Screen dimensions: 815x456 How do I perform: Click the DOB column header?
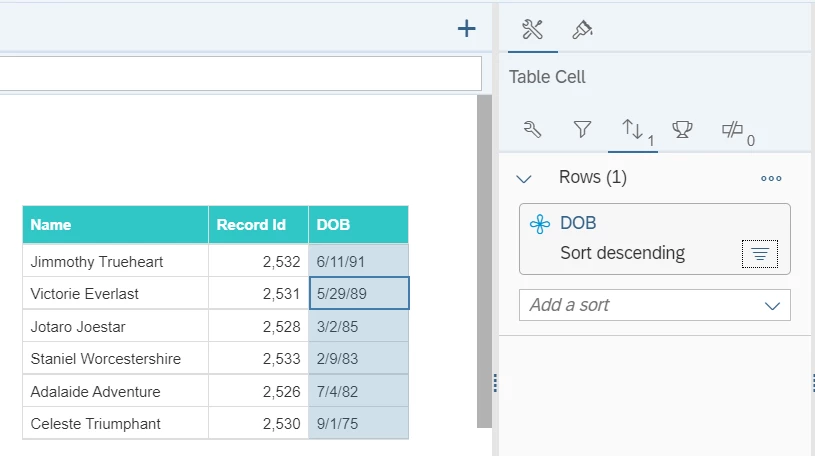coord(358,225)
